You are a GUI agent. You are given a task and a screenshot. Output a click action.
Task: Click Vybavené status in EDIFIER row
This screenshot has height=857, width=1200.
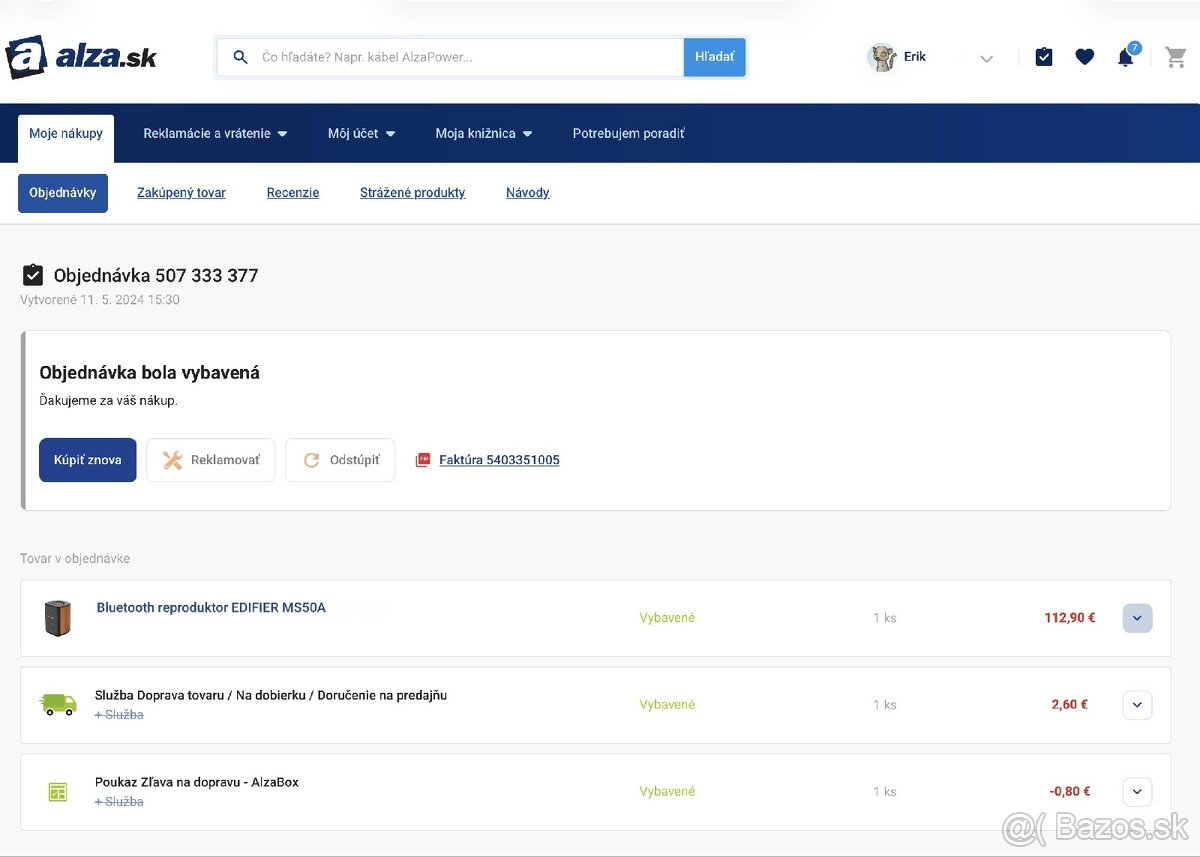point(667,618)
